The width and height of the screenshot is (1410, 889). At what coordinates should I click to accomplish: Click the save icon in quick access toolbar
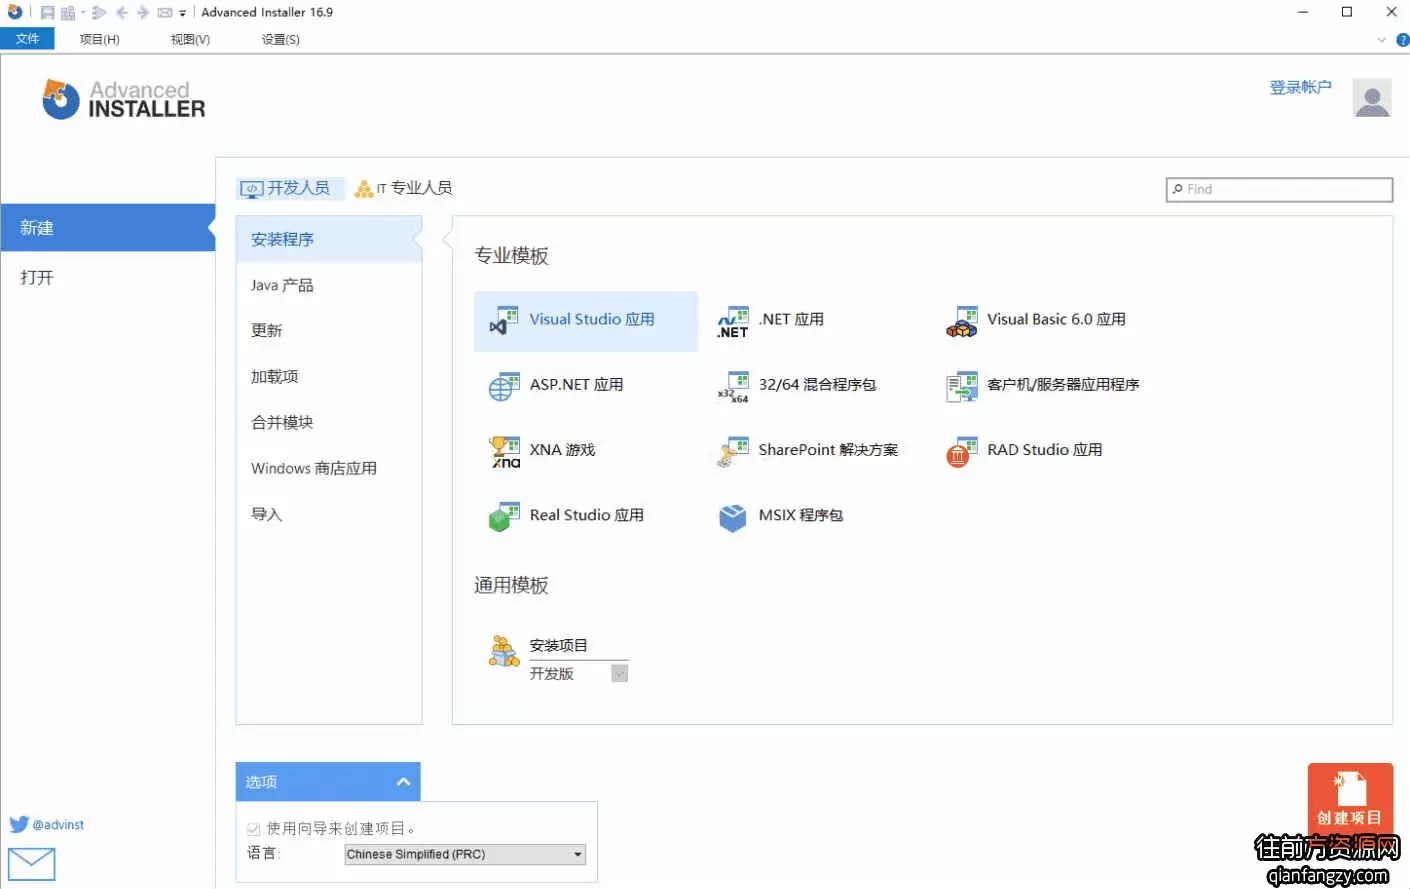click(47, 13)
